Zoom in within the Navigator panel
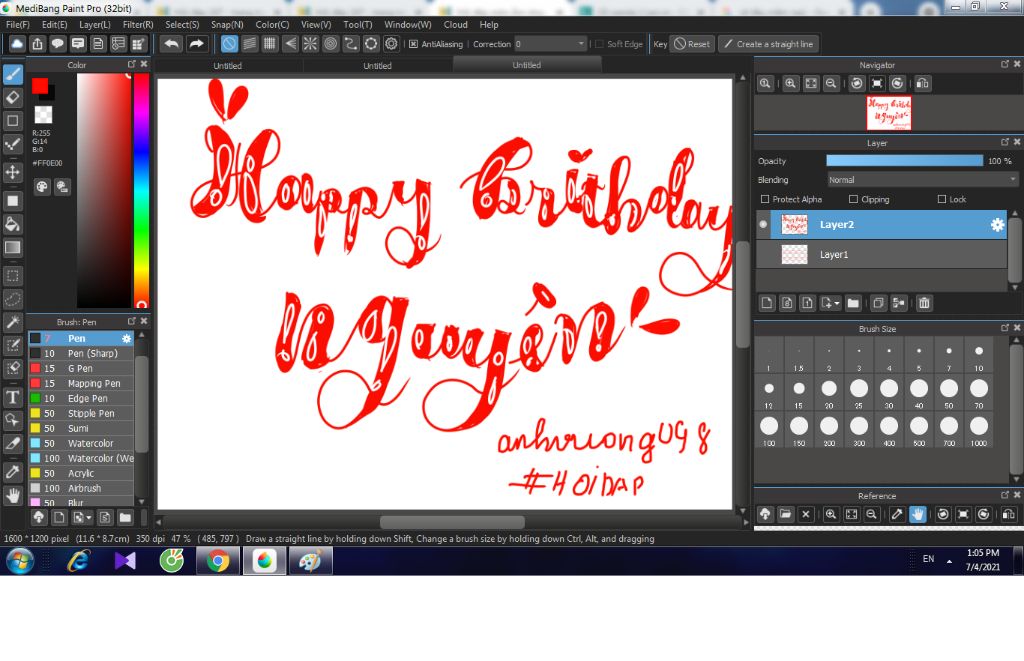 tap(790, 84)
